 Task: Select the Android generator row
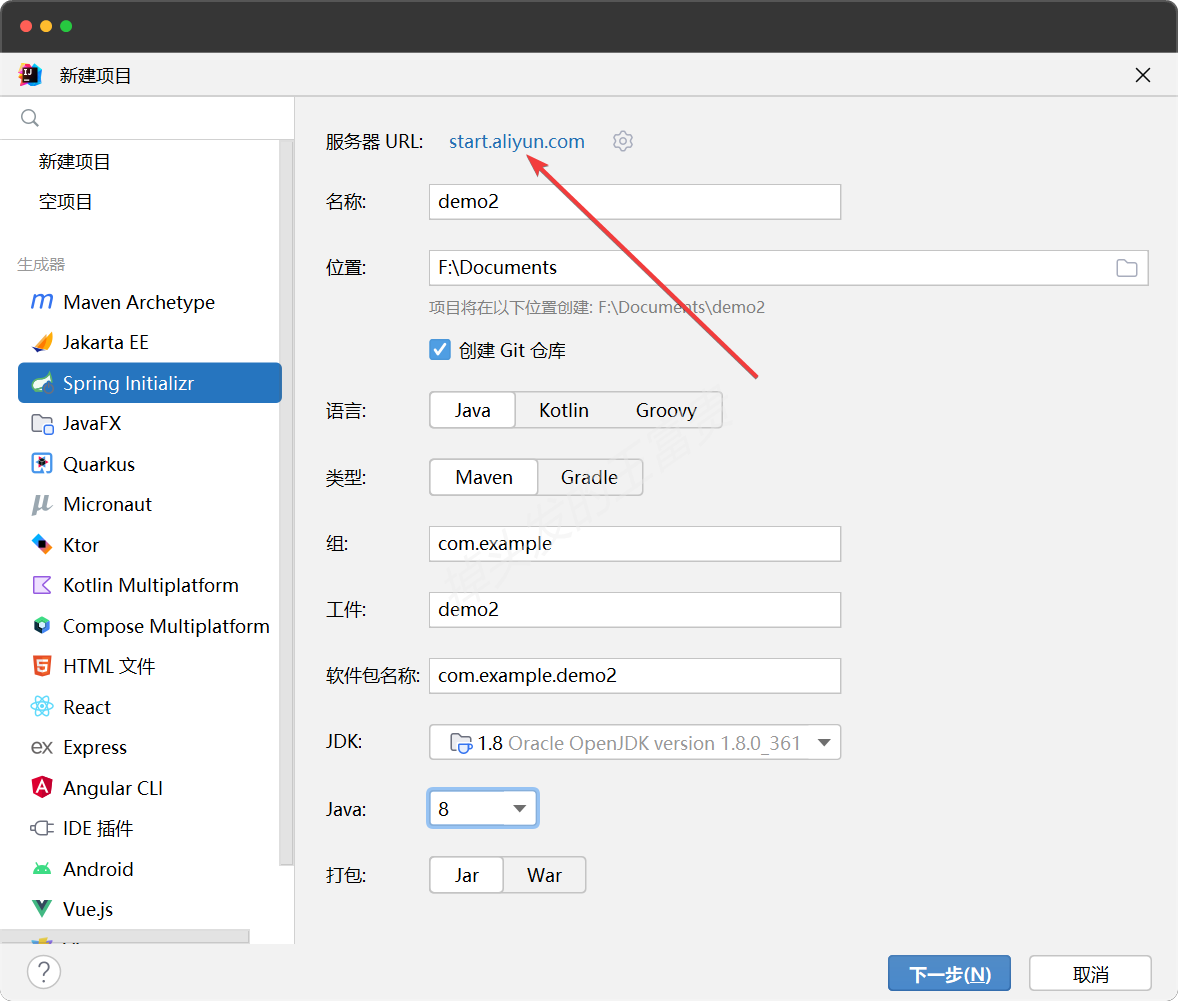pyautogui.click(x=150, y=869)
